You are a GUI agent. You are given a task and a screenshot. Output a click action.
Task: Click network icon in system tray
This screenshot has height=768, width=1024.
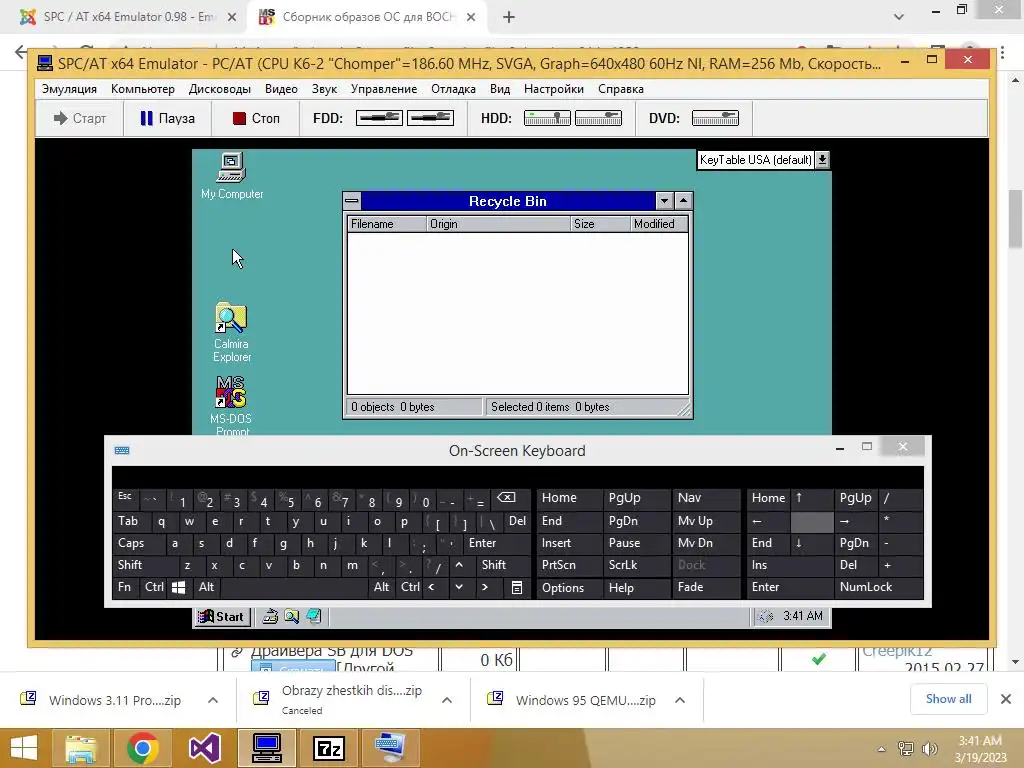click(906, 749)
